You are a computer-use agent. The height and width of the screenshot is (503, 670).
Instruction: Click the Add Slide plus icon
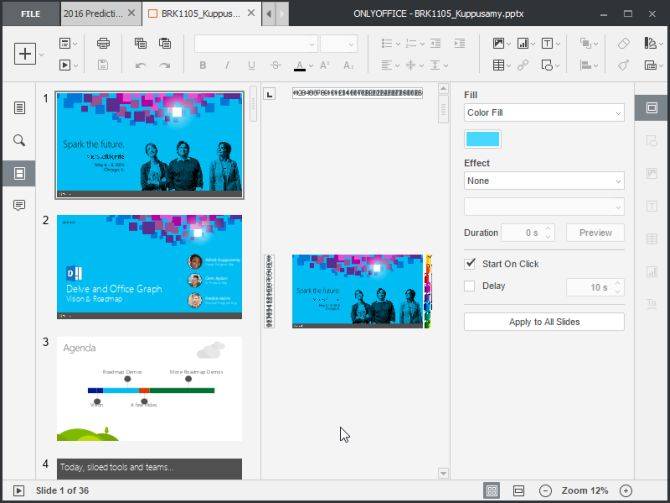pyautogui.click(x=25, y=54)
